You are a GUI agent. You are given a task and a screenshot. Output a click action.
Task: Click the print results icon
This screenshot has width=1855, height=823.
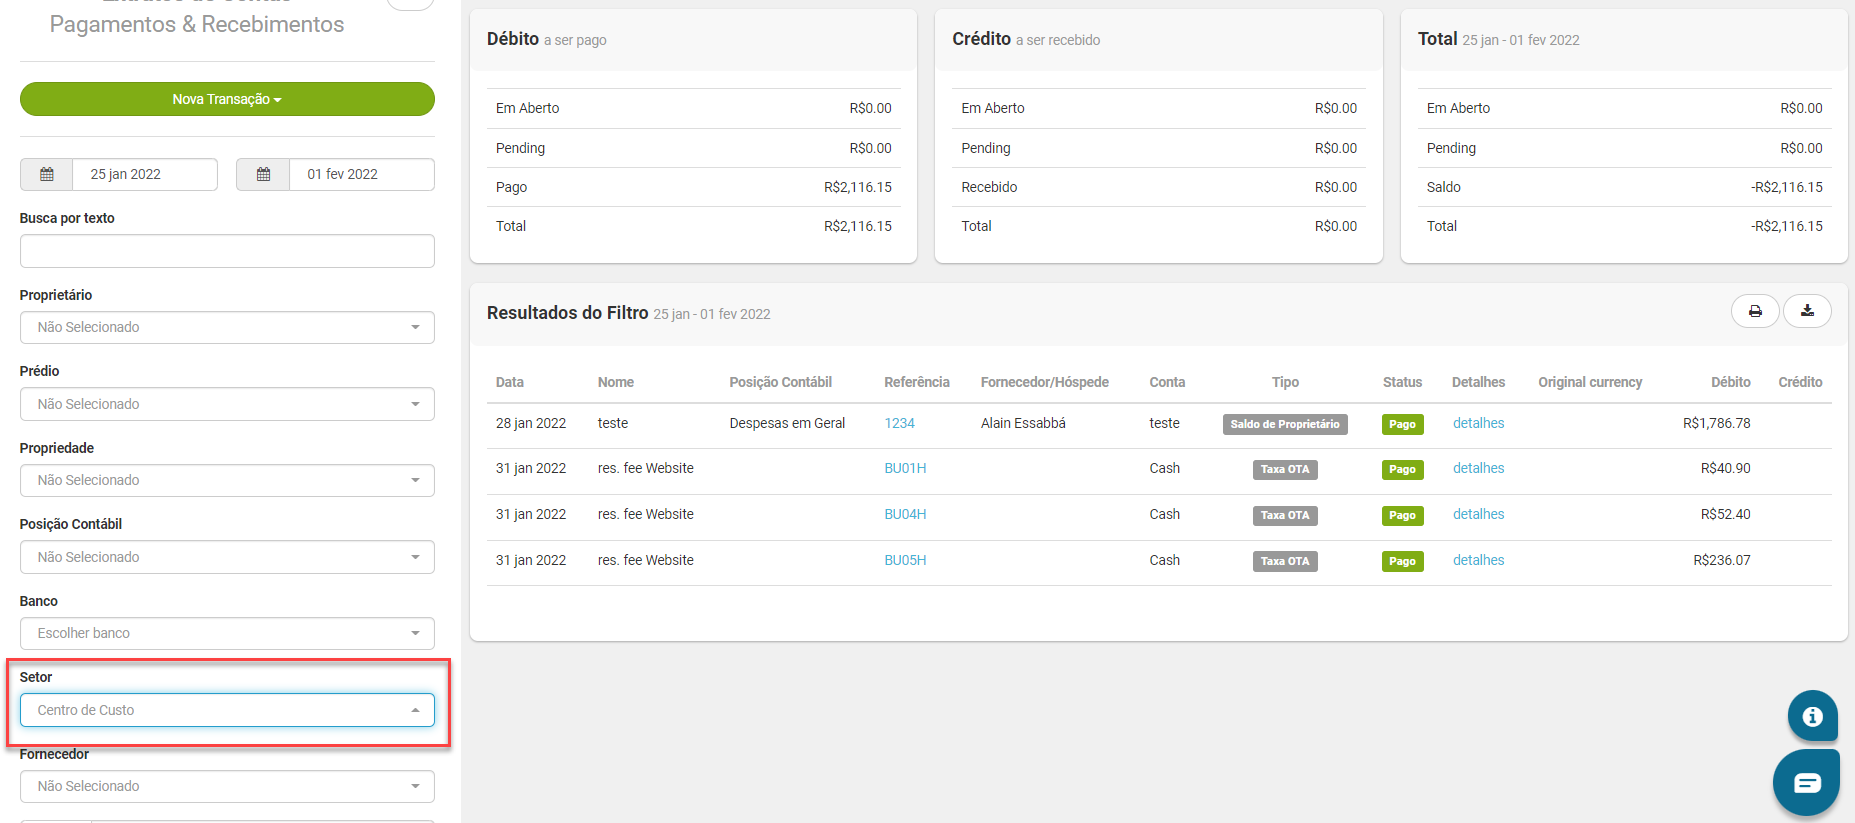[1755, 311]
